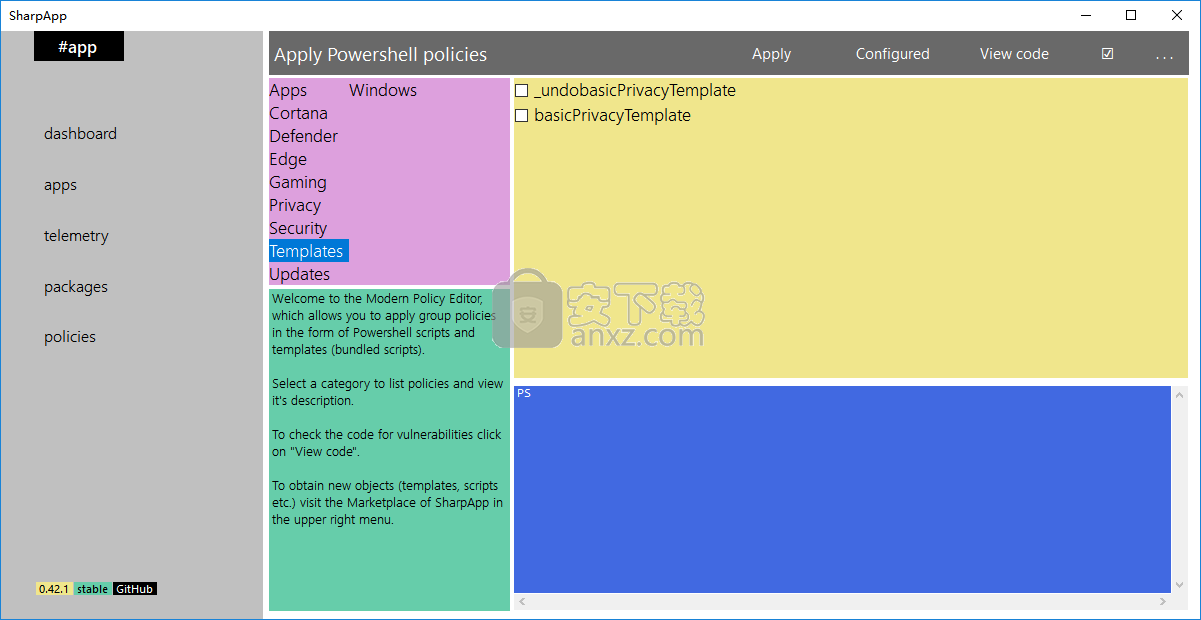1201x620 pixels.
Task: Click the console scroll-down arrow
Action: pyautogui.click(x=1180, y=585)
